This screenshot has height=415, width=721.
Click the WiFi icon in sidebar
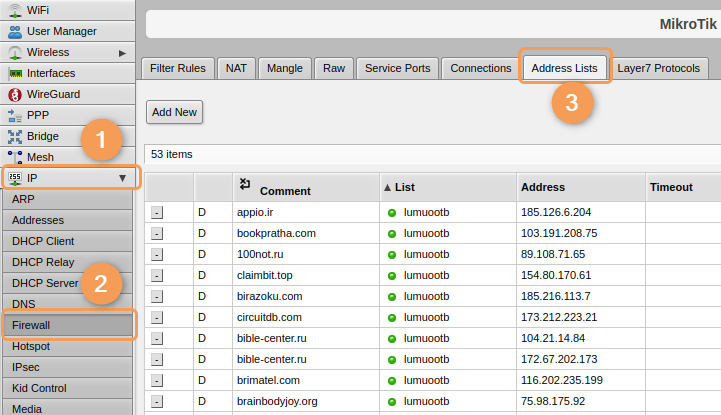tap(15, 10)
